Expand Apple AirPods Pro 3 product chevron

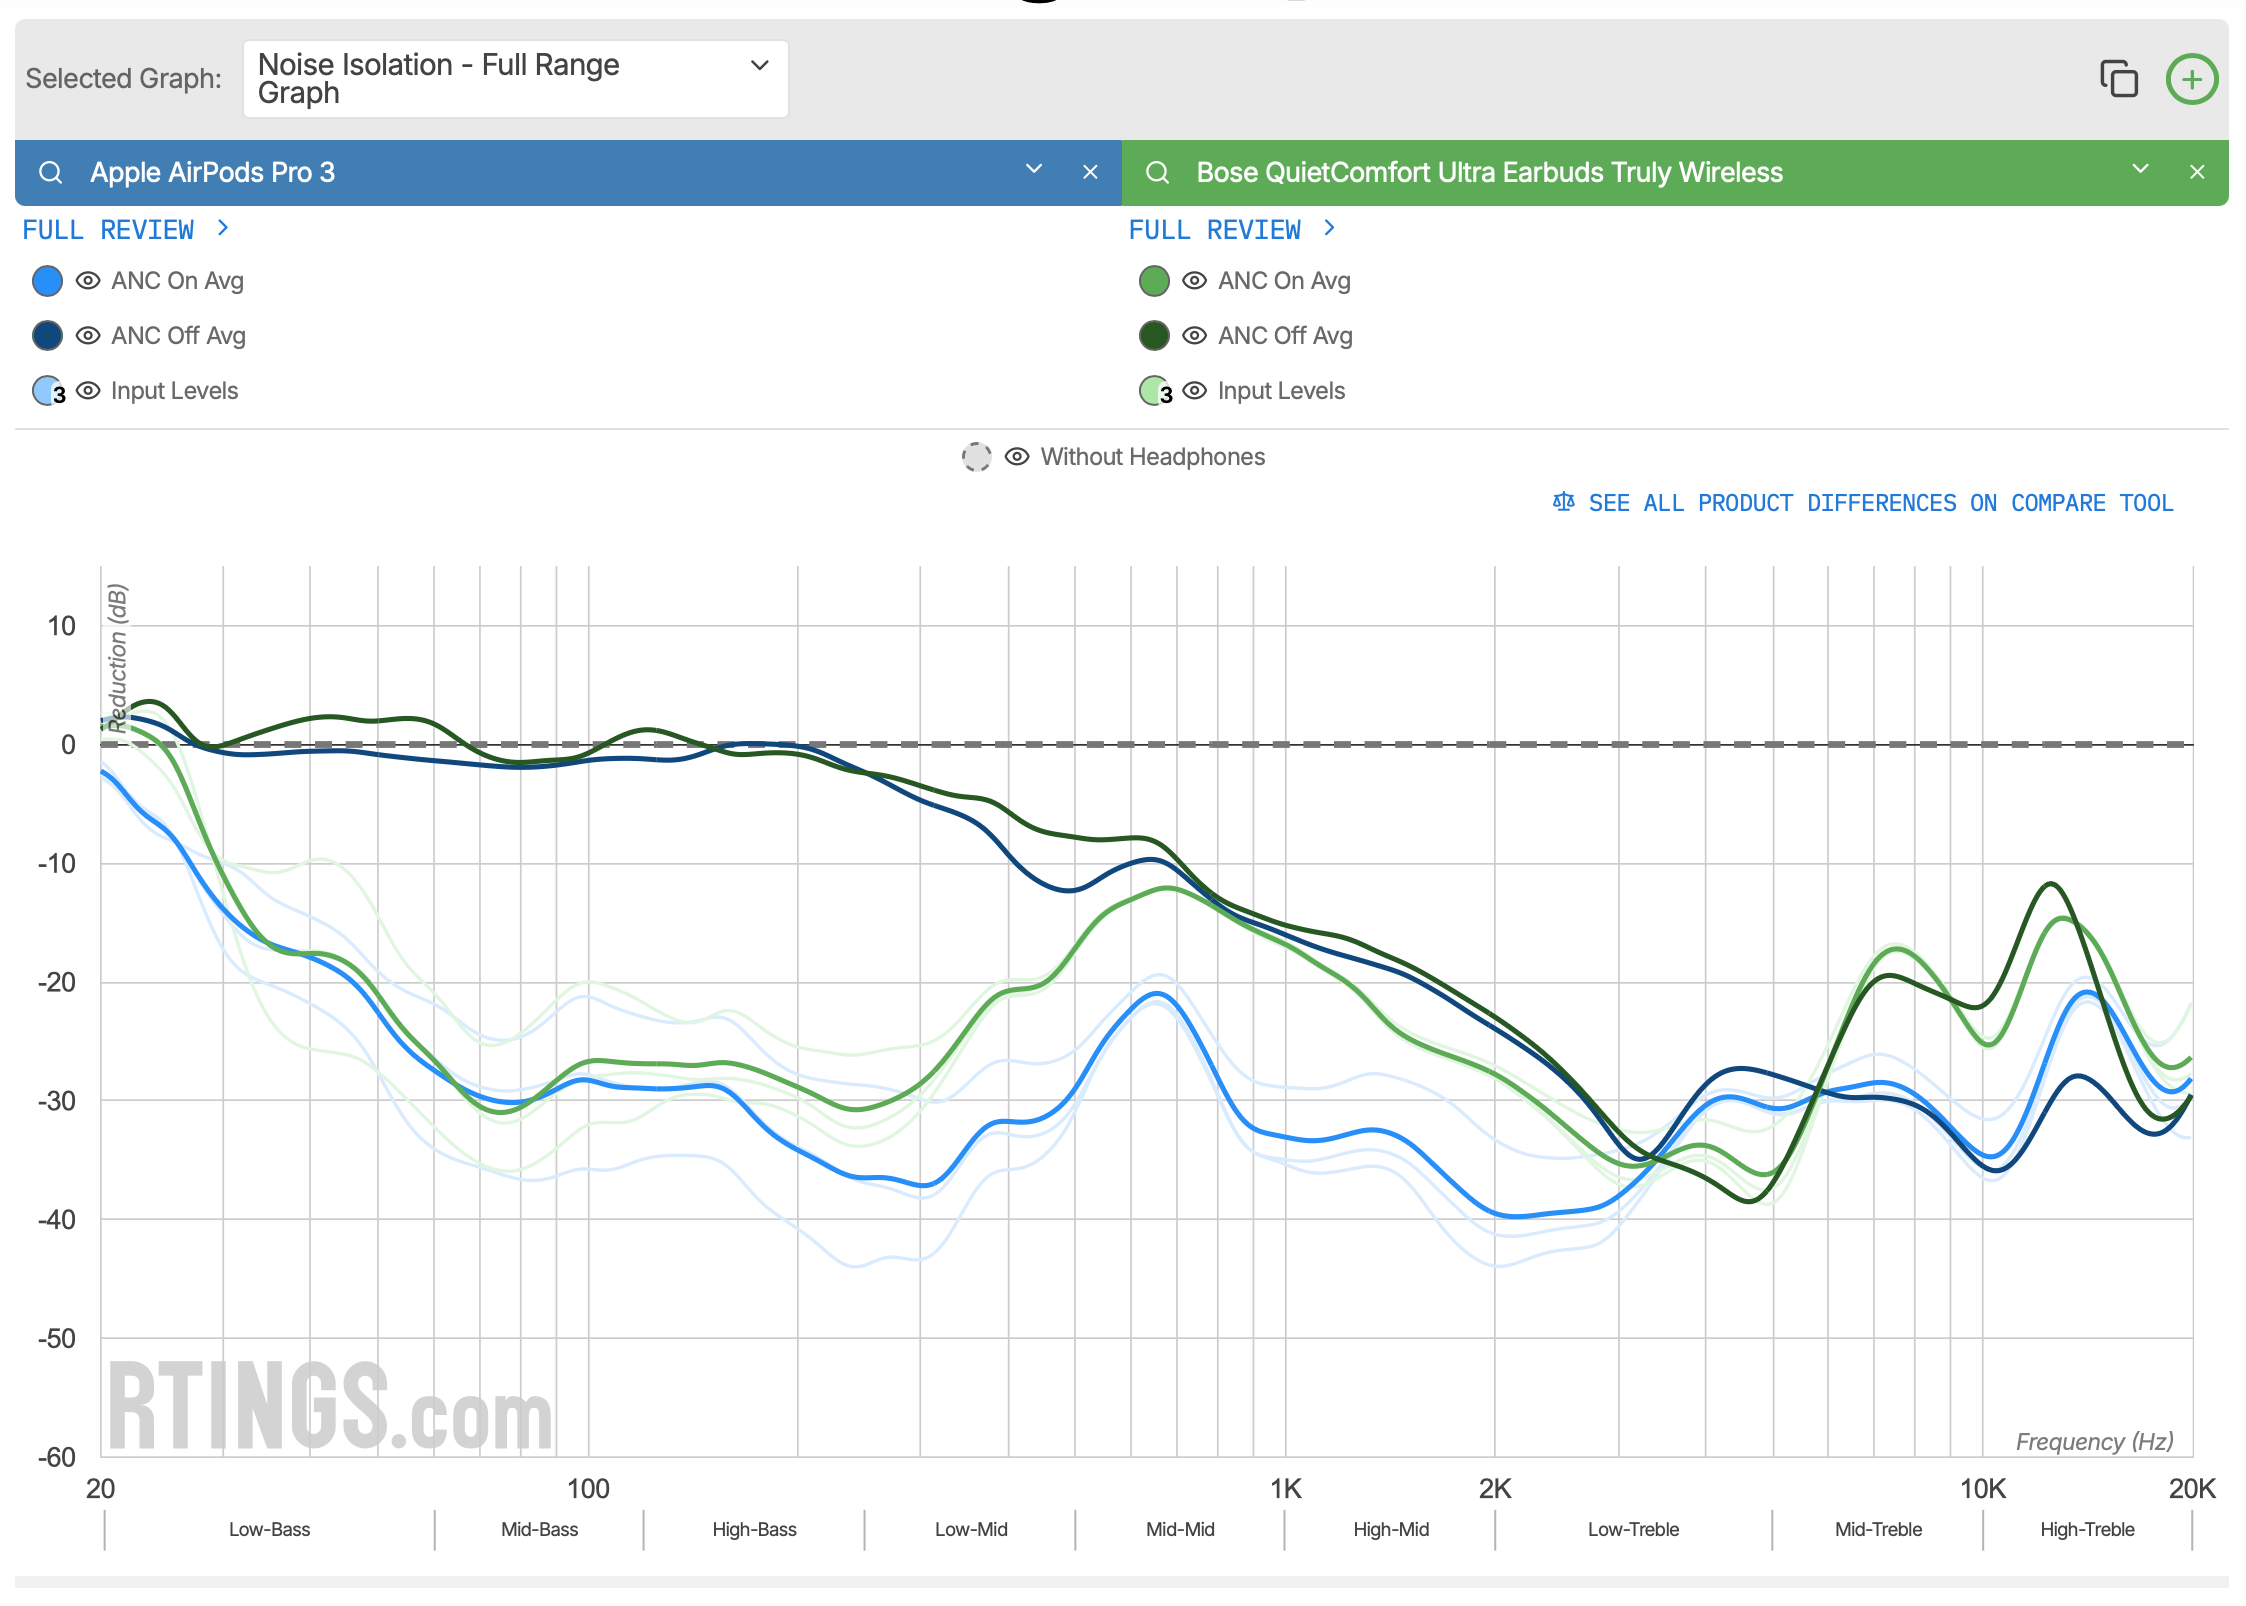(x=1034, y=170)
